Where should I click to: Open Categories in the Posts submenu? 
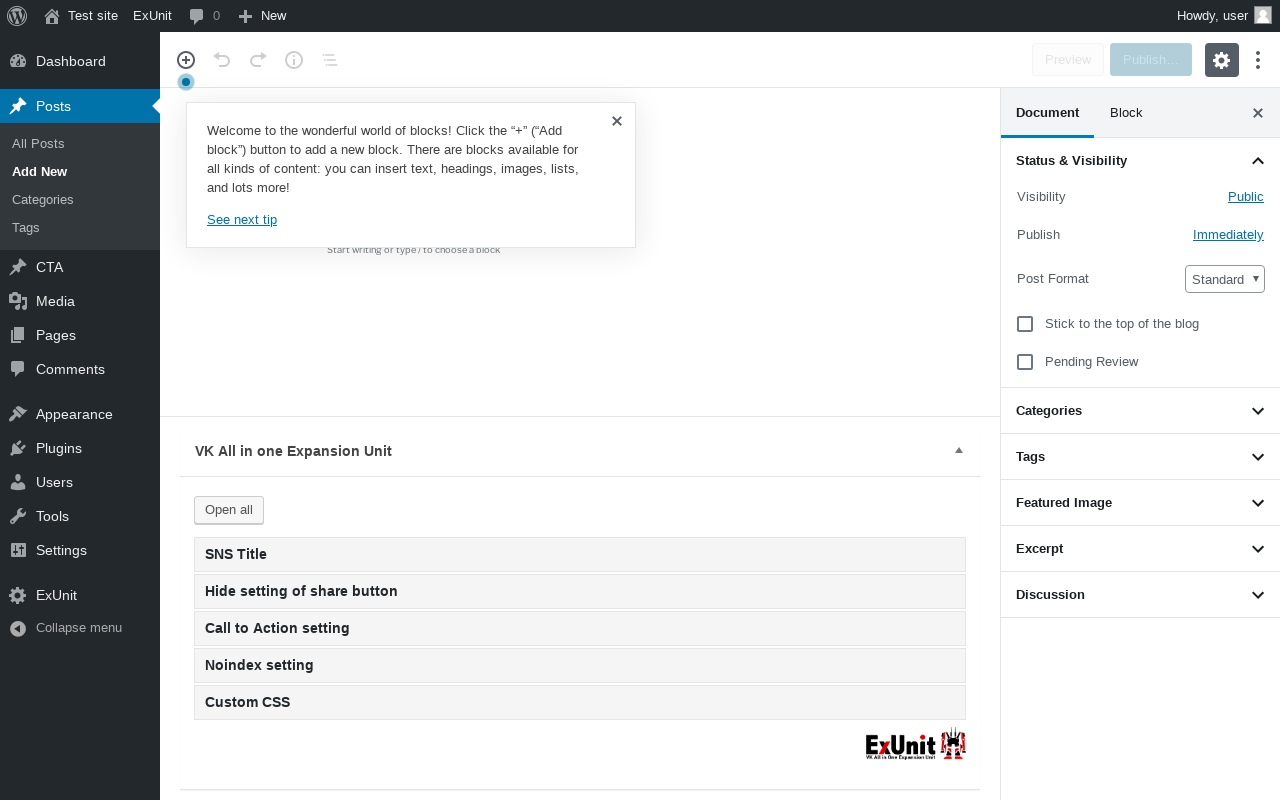pos(43,200)
